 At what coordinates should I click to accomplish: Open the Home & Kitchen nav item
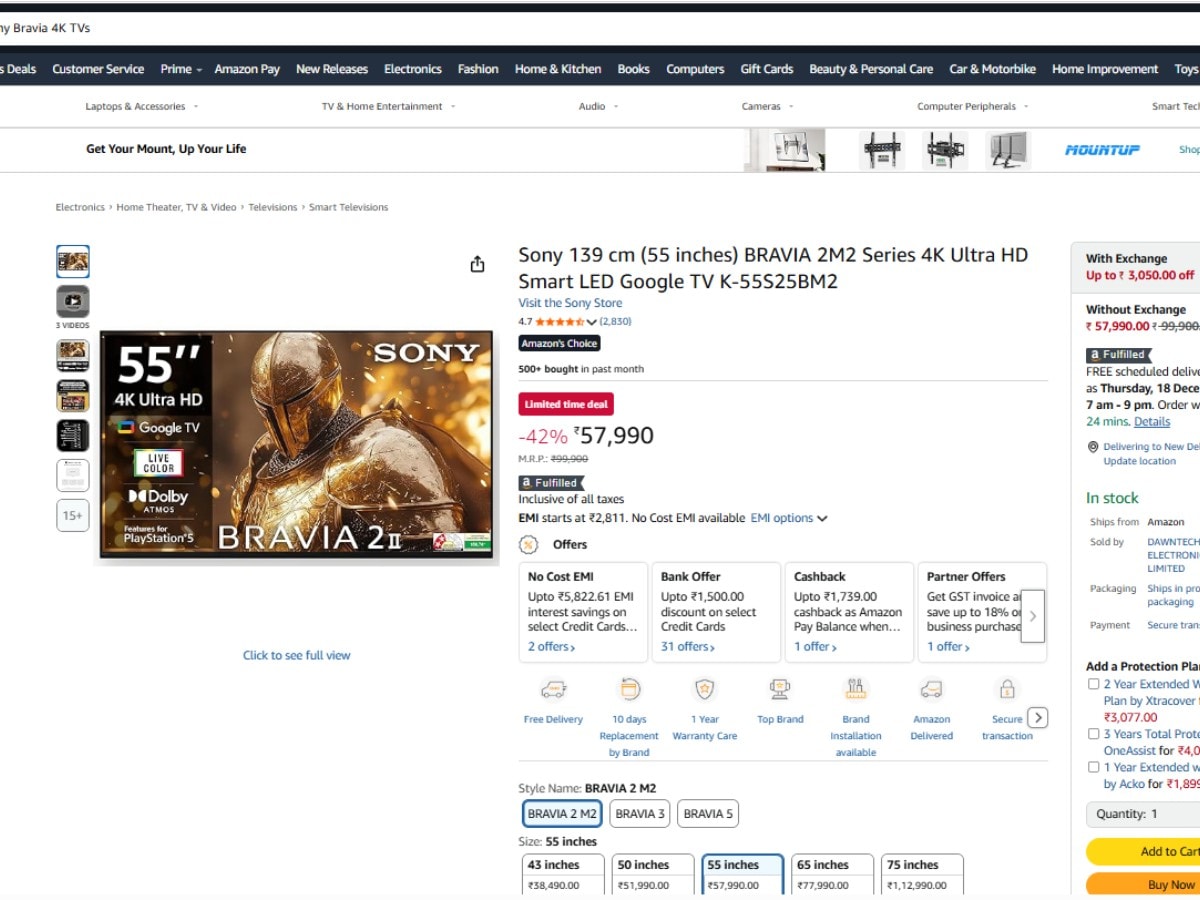558,69
